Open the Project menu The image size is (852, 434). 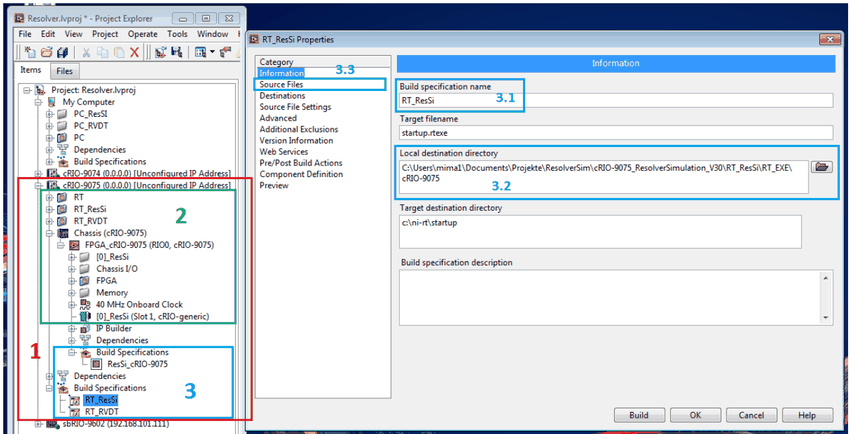(105, 34)
